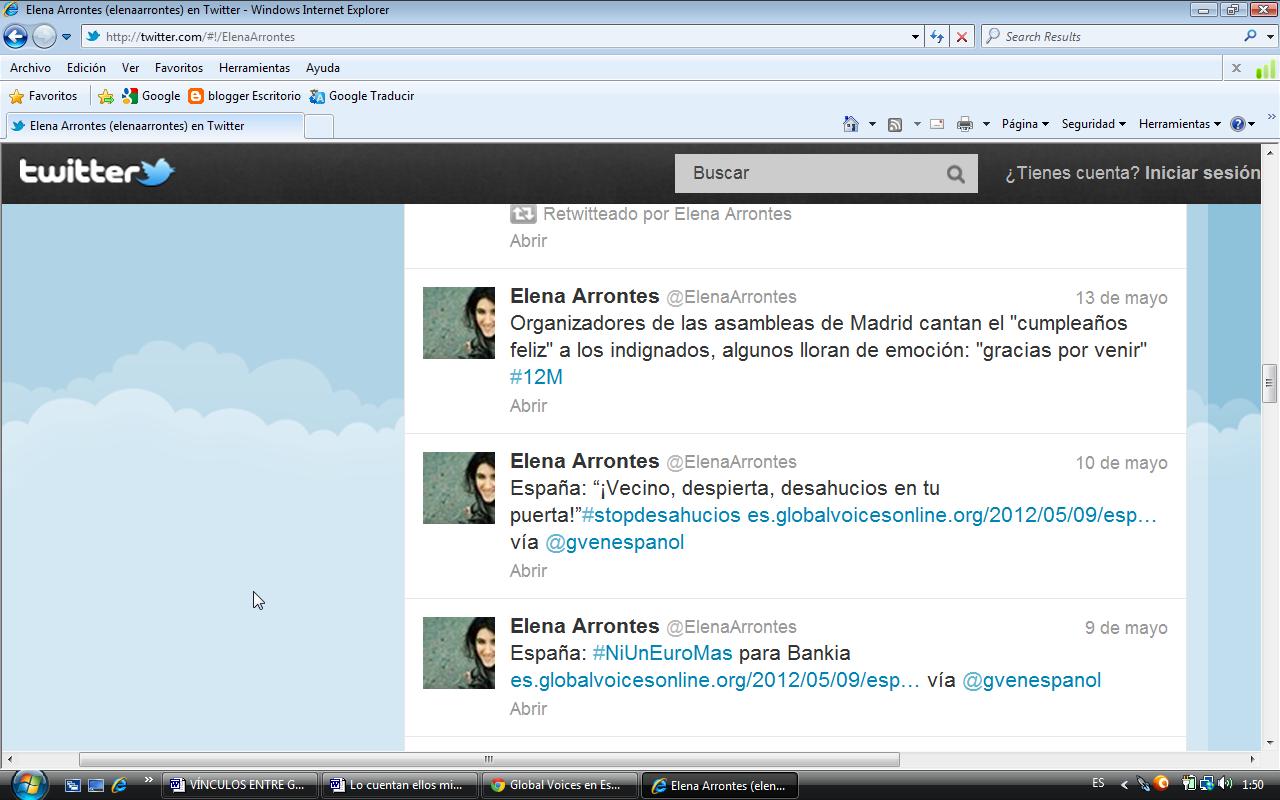Open the globalvoicesonline link in Bankia tweet

[715, 680]
